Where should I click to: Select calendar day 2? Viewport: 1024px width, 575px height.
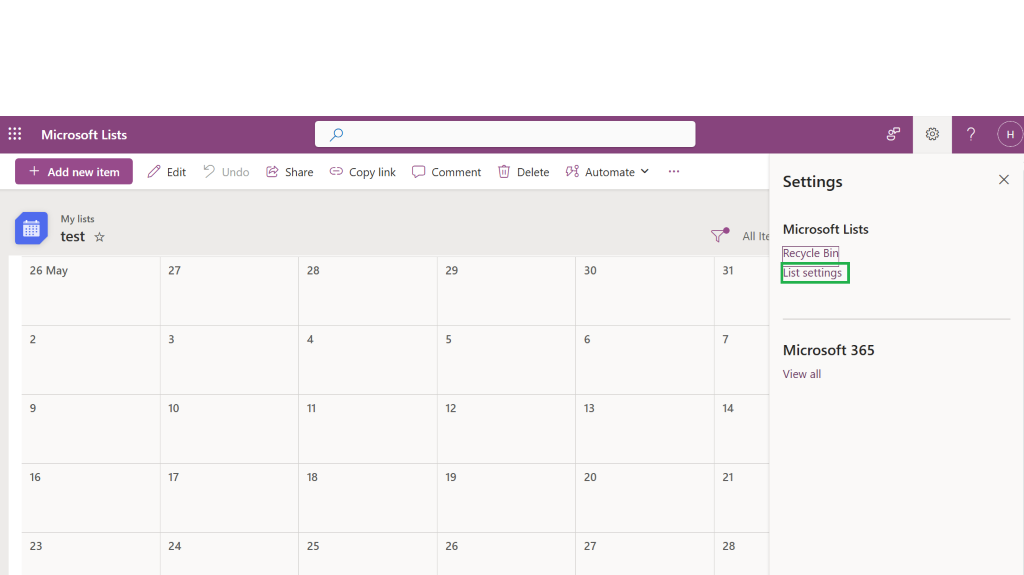(x=91, y=360)
